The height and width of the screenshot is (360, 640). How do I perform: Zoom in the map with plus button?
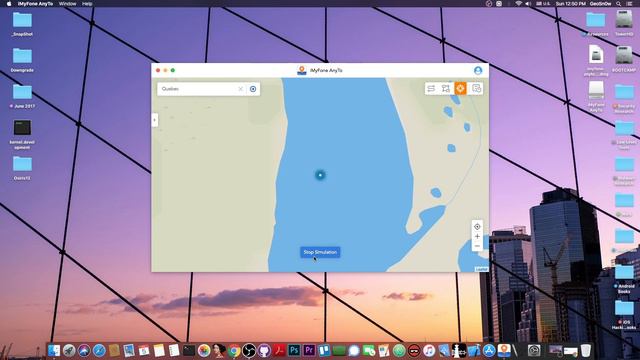pos(477,236)
